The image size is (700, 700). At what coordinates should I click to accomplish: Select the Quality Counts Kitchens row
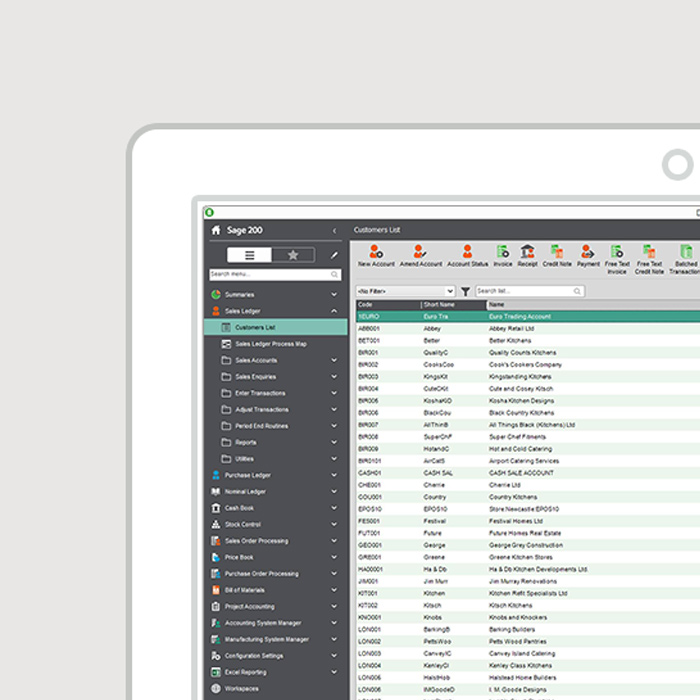coord(528,353)
